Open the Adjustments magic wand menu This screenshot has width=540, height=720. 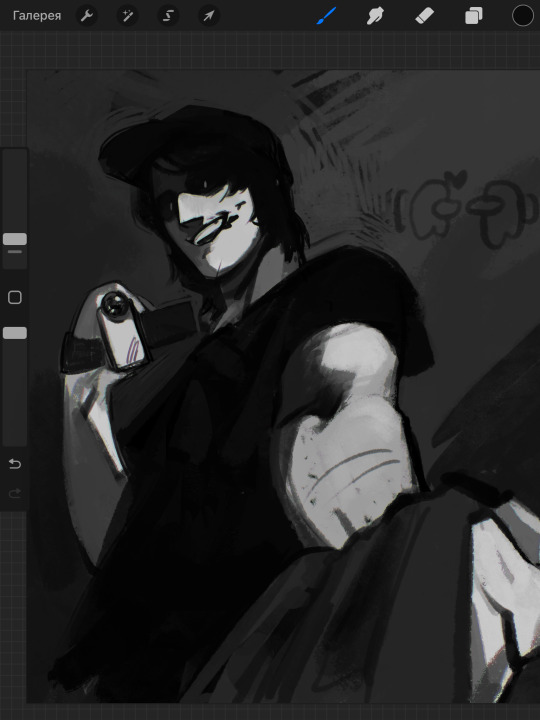click(x=127, y=16)
